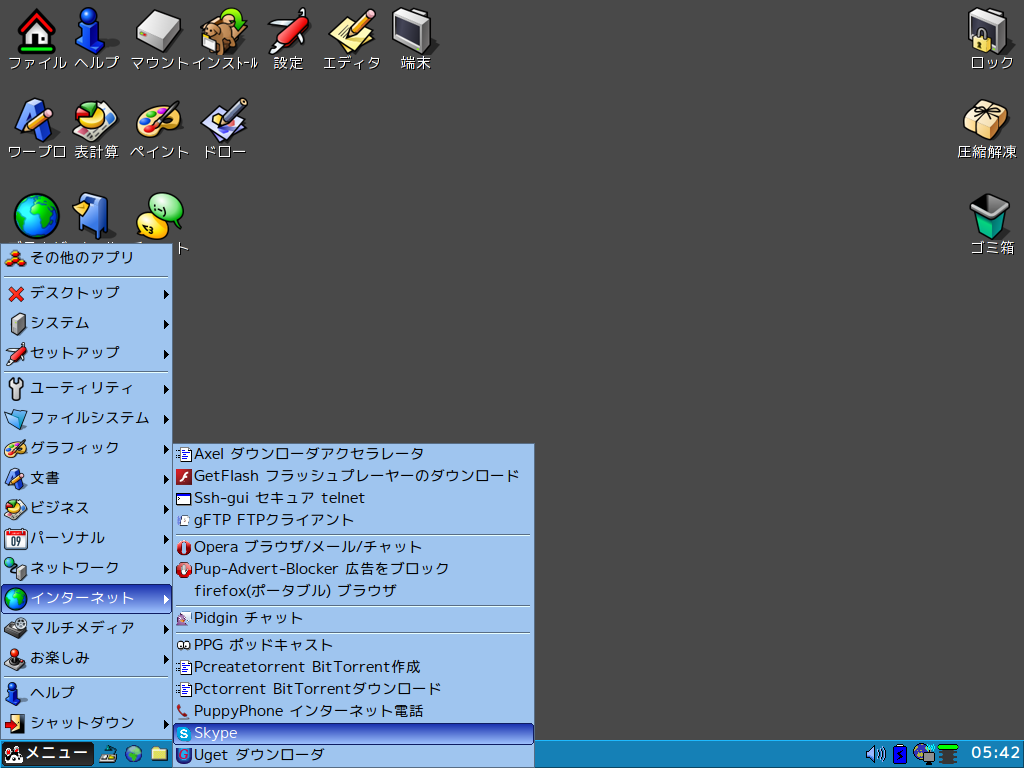The image size is (1024, 768).
Task: Open the マルチメディア menu category
Action: point(86,629)
